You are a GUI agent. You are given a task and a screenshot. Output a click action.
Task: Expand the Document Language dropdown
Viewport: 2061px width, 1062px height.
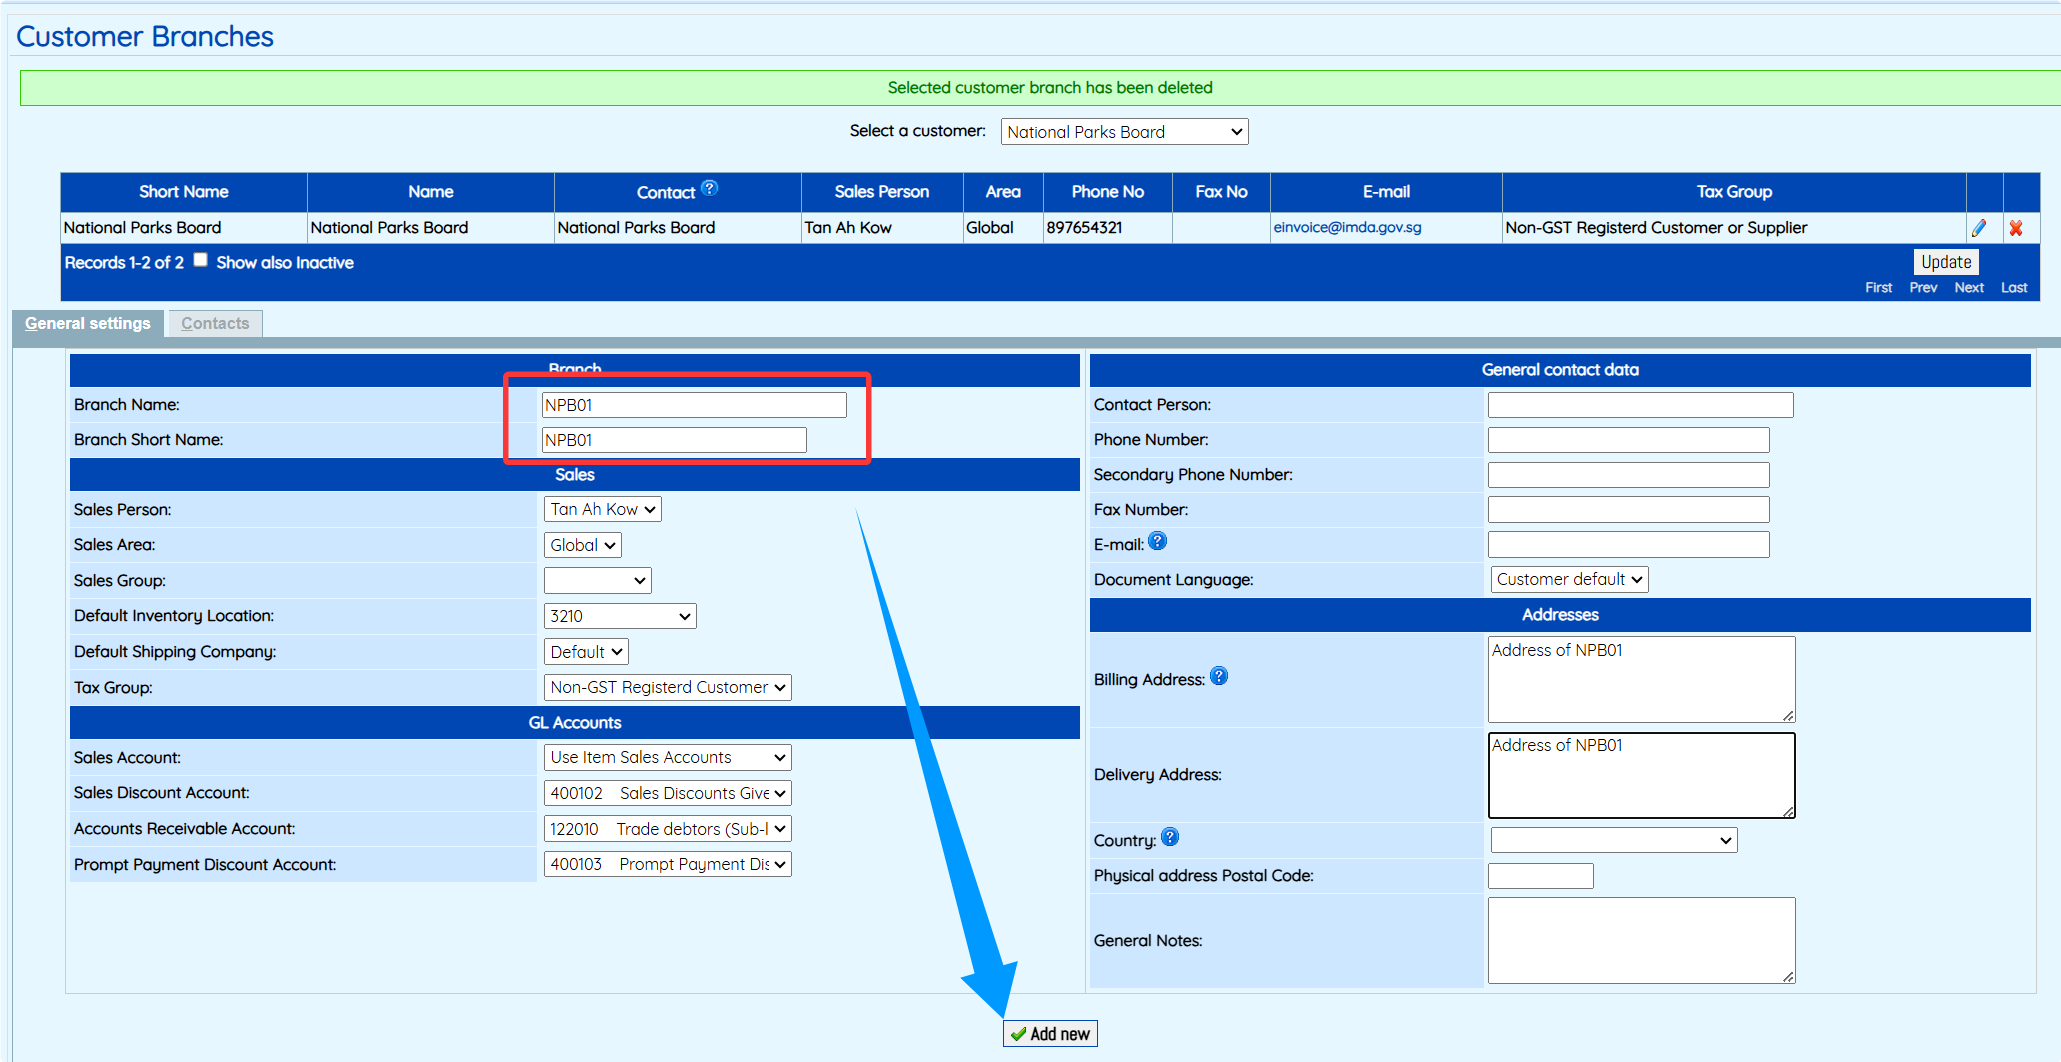[1568, 579]
